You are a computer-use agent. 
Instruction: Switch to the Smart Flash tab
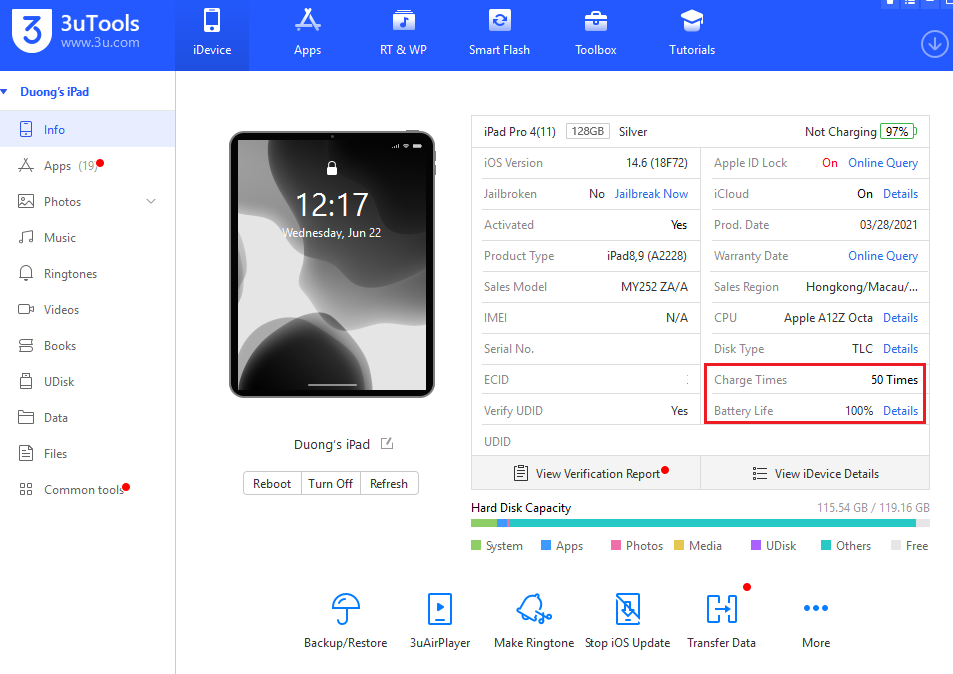[499, 34]
